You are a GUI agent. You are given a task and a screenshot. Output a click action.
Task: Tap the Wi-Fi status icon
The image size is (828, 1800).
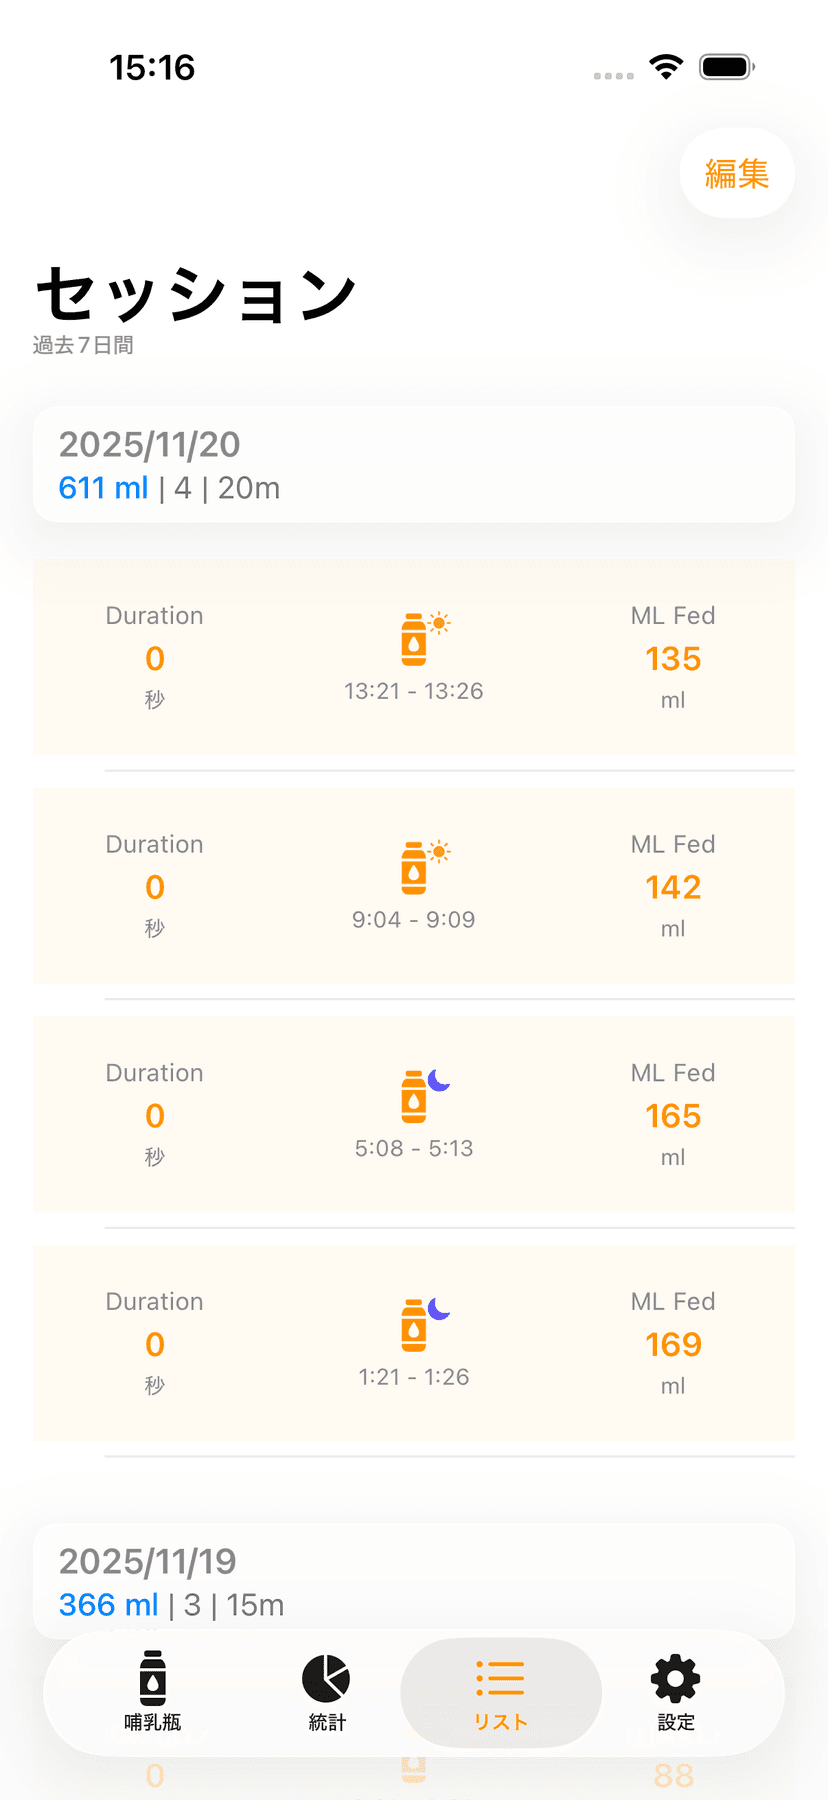tap(666, 67)
